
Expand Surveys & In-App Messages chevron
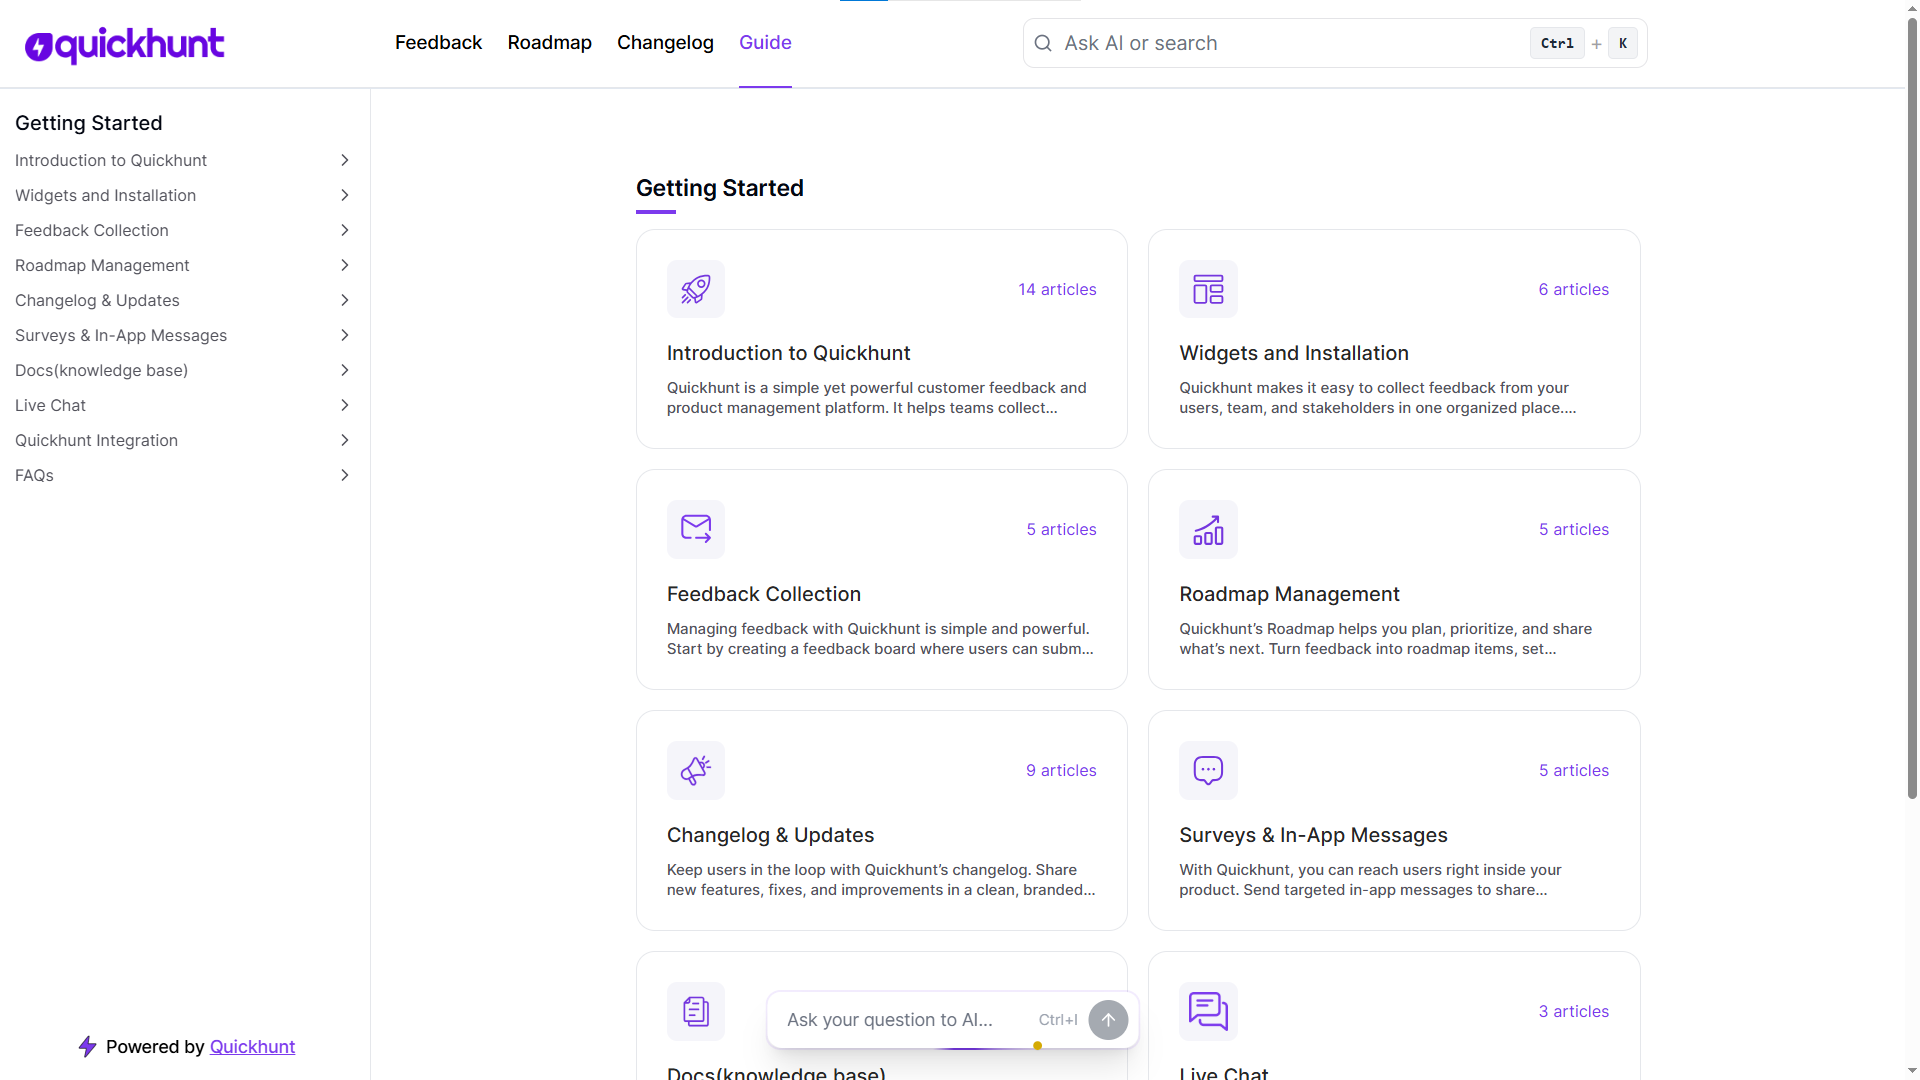click(x=345, y=335)
